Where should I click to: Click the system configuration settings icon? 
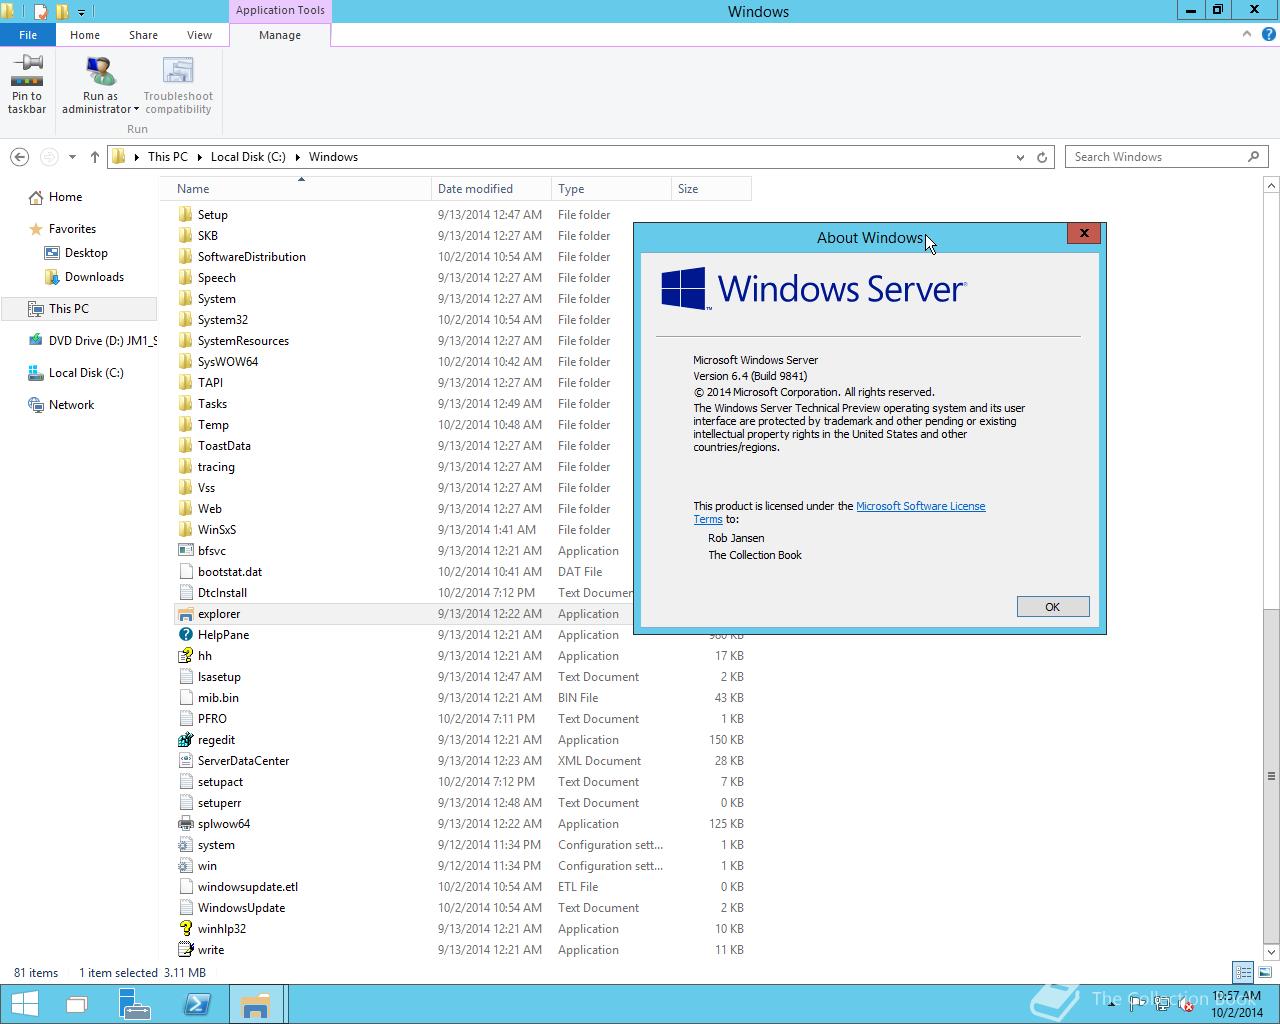tap(185, 845)
